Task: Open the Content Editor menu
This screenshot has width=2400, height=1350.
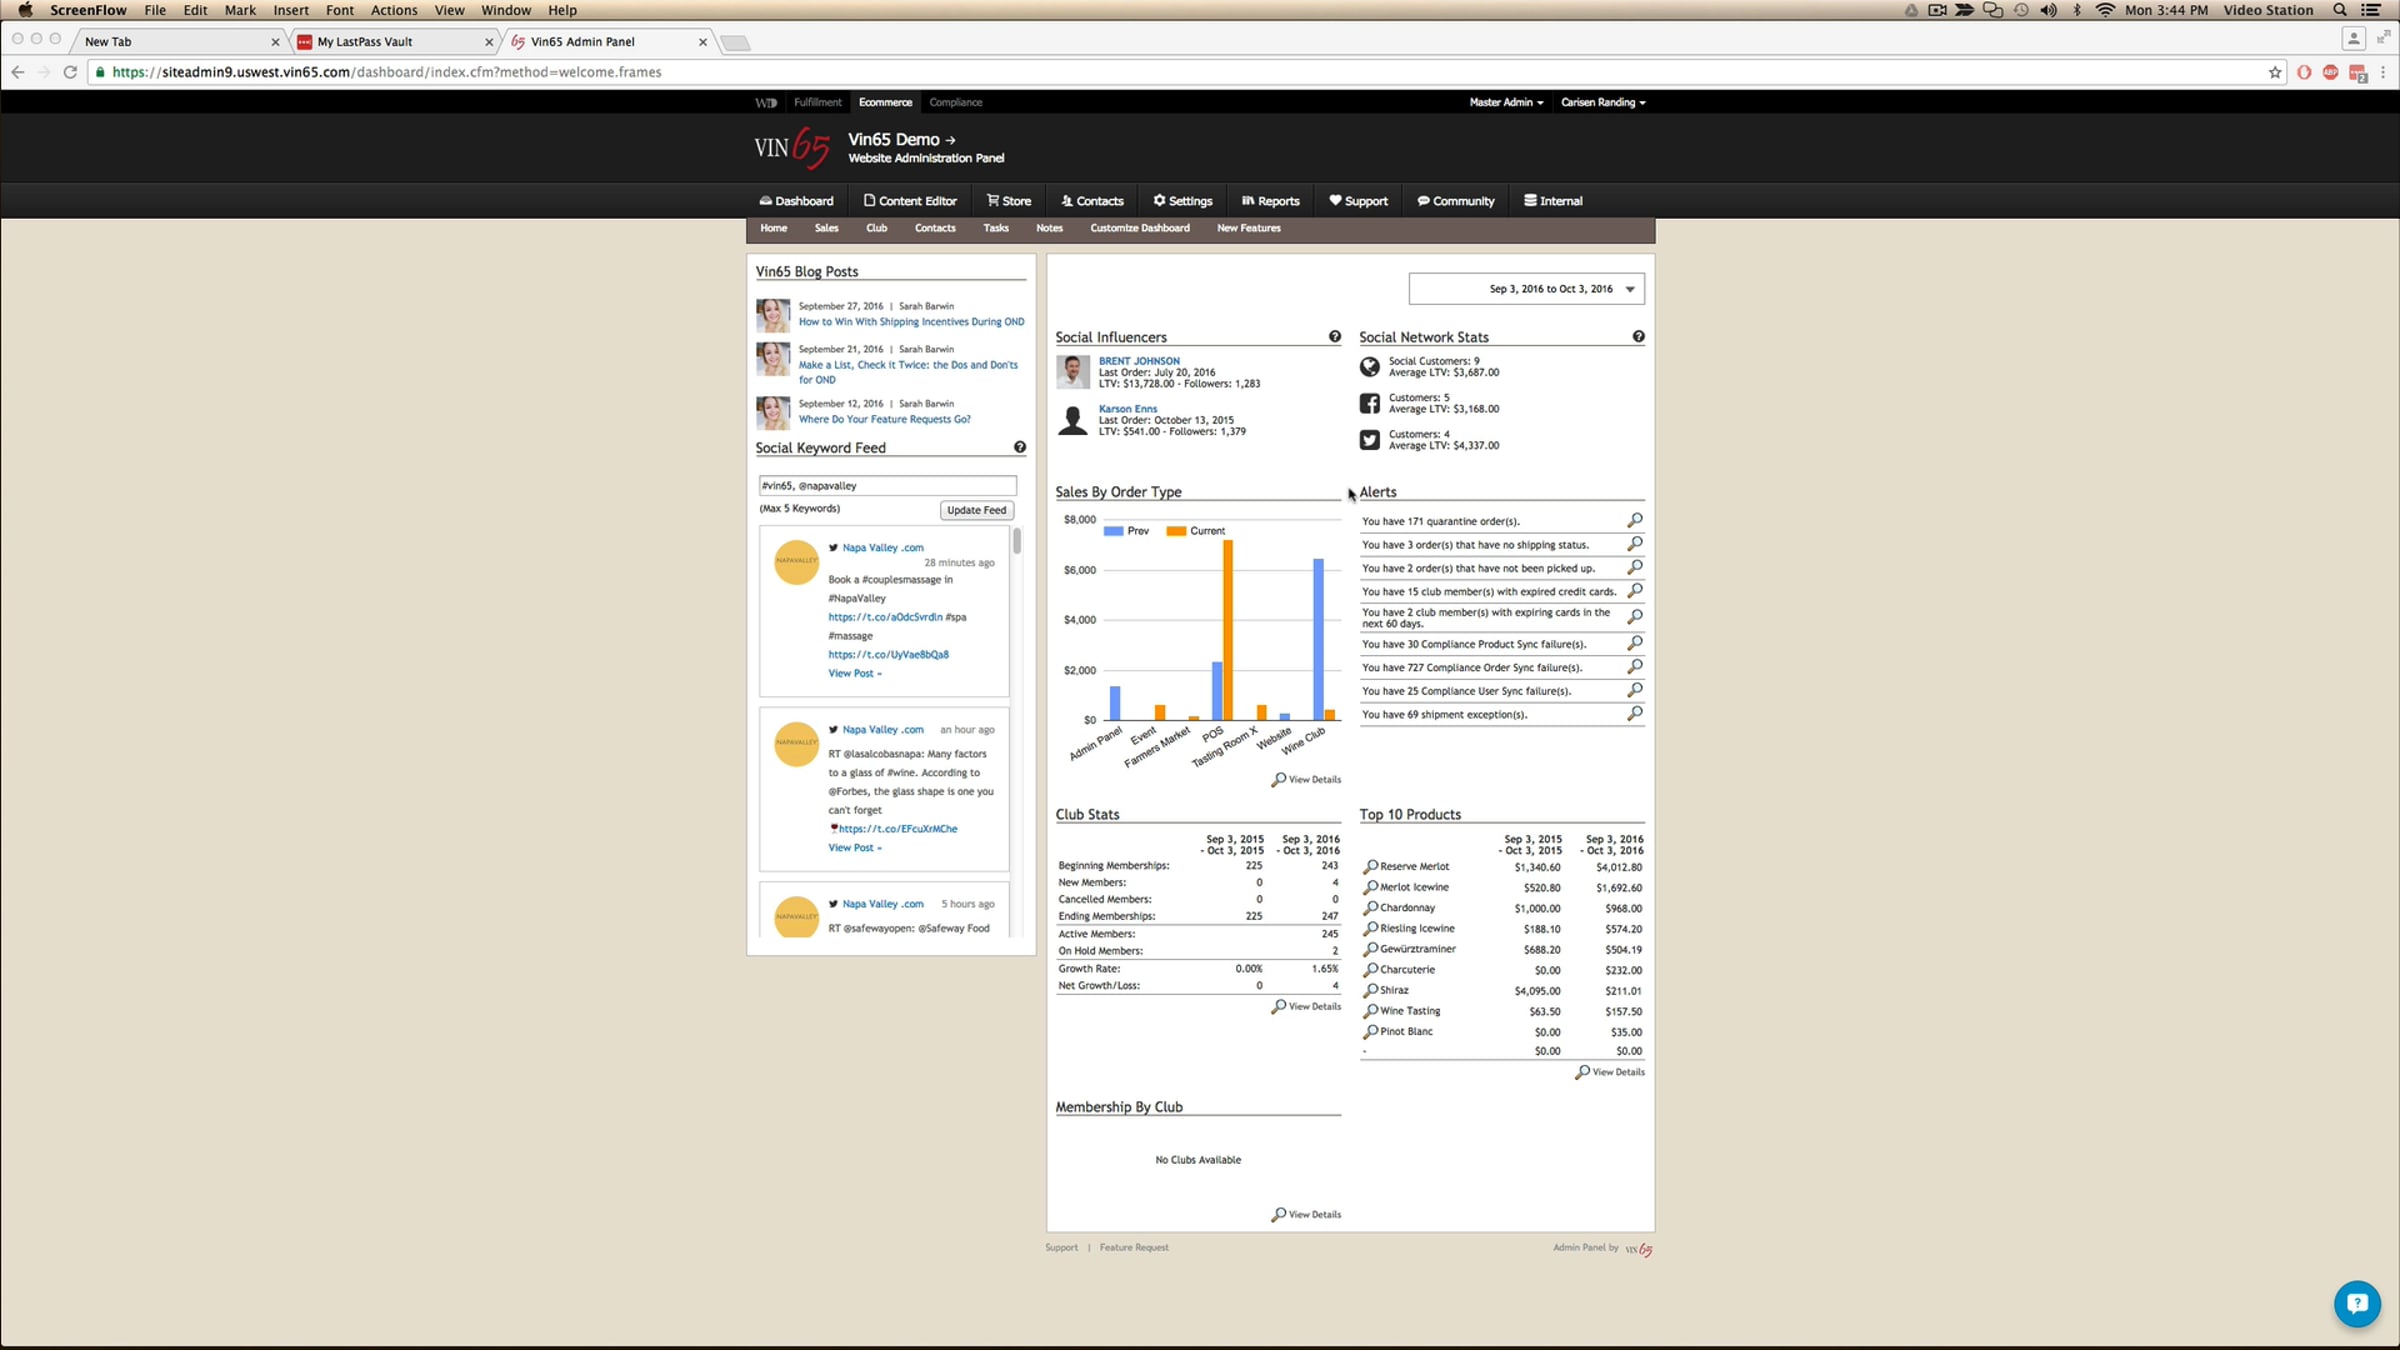Action: tap(910, 201)
